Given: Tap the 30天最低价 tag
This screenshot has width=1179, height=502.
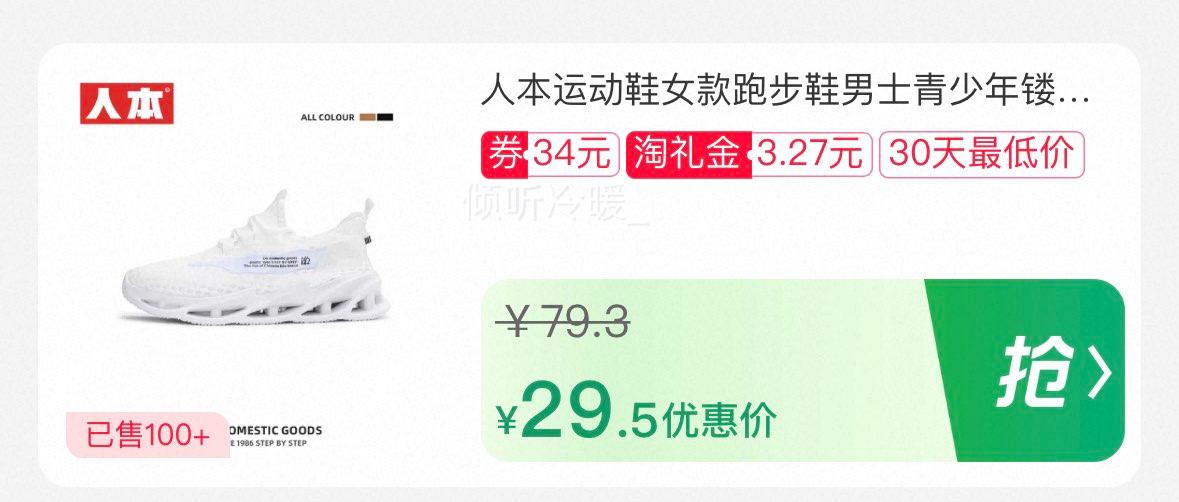Looking at the screenshot, I should click(981, 155).
